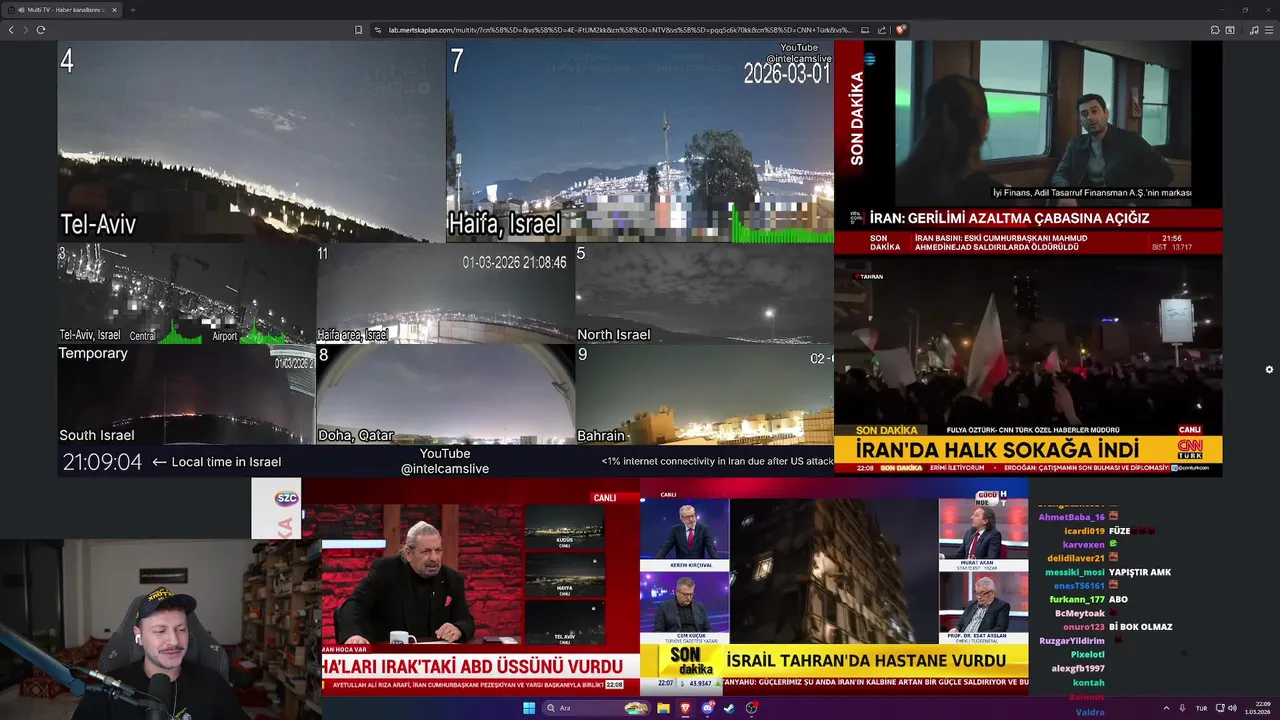Open Discord from the taskbar
Screen dimensions: 1280x720
708,708
